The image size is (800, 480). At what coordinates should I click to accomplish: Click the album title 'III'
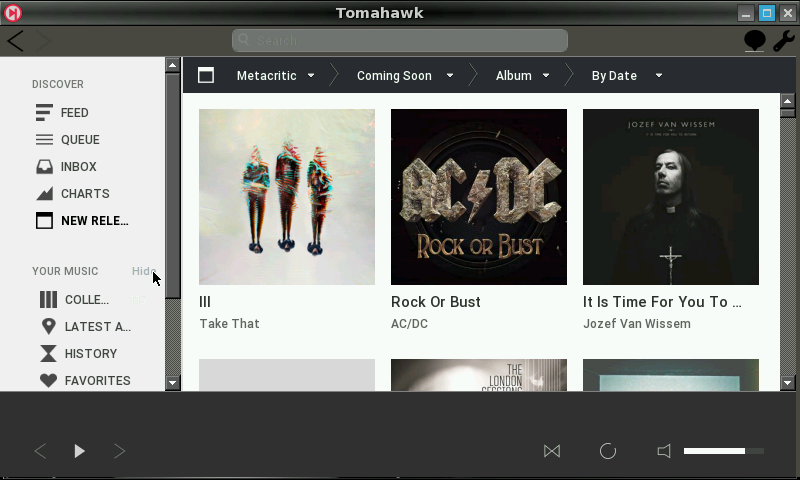pos(205,301)
